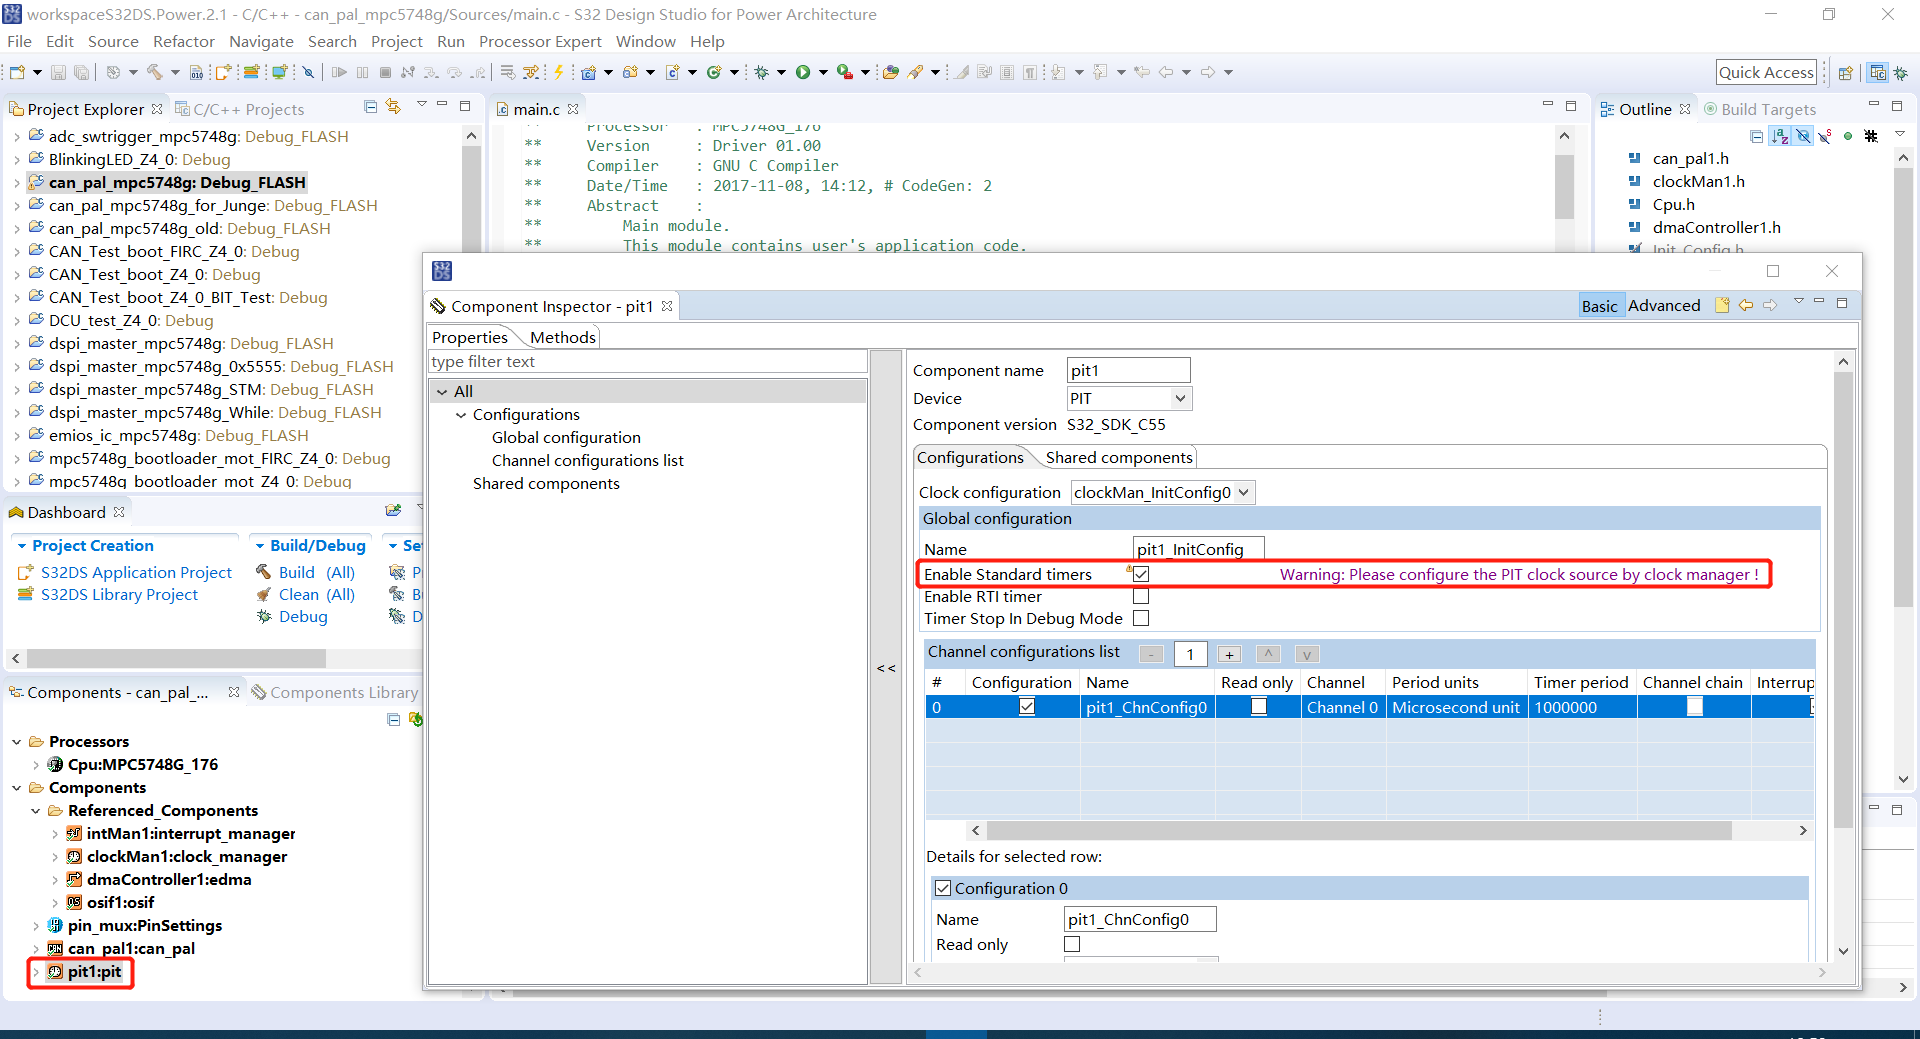Click the Open Perspective icon

pos(1846,73)
